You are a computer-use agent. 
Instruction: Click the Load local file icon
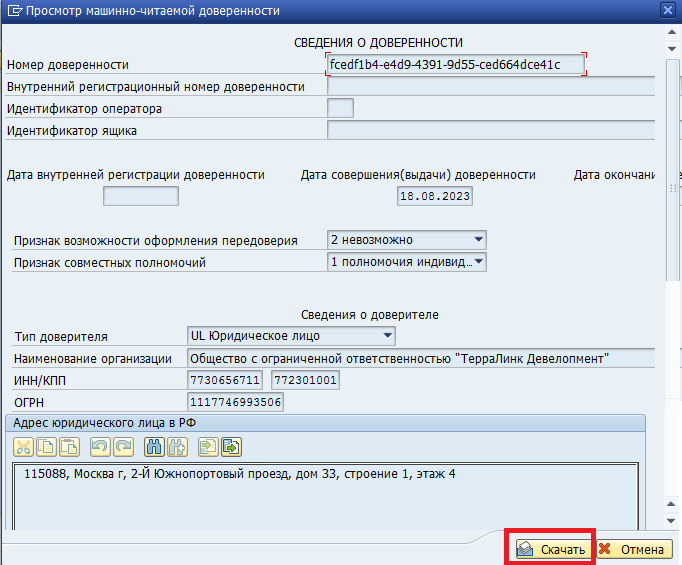point(210,446)
